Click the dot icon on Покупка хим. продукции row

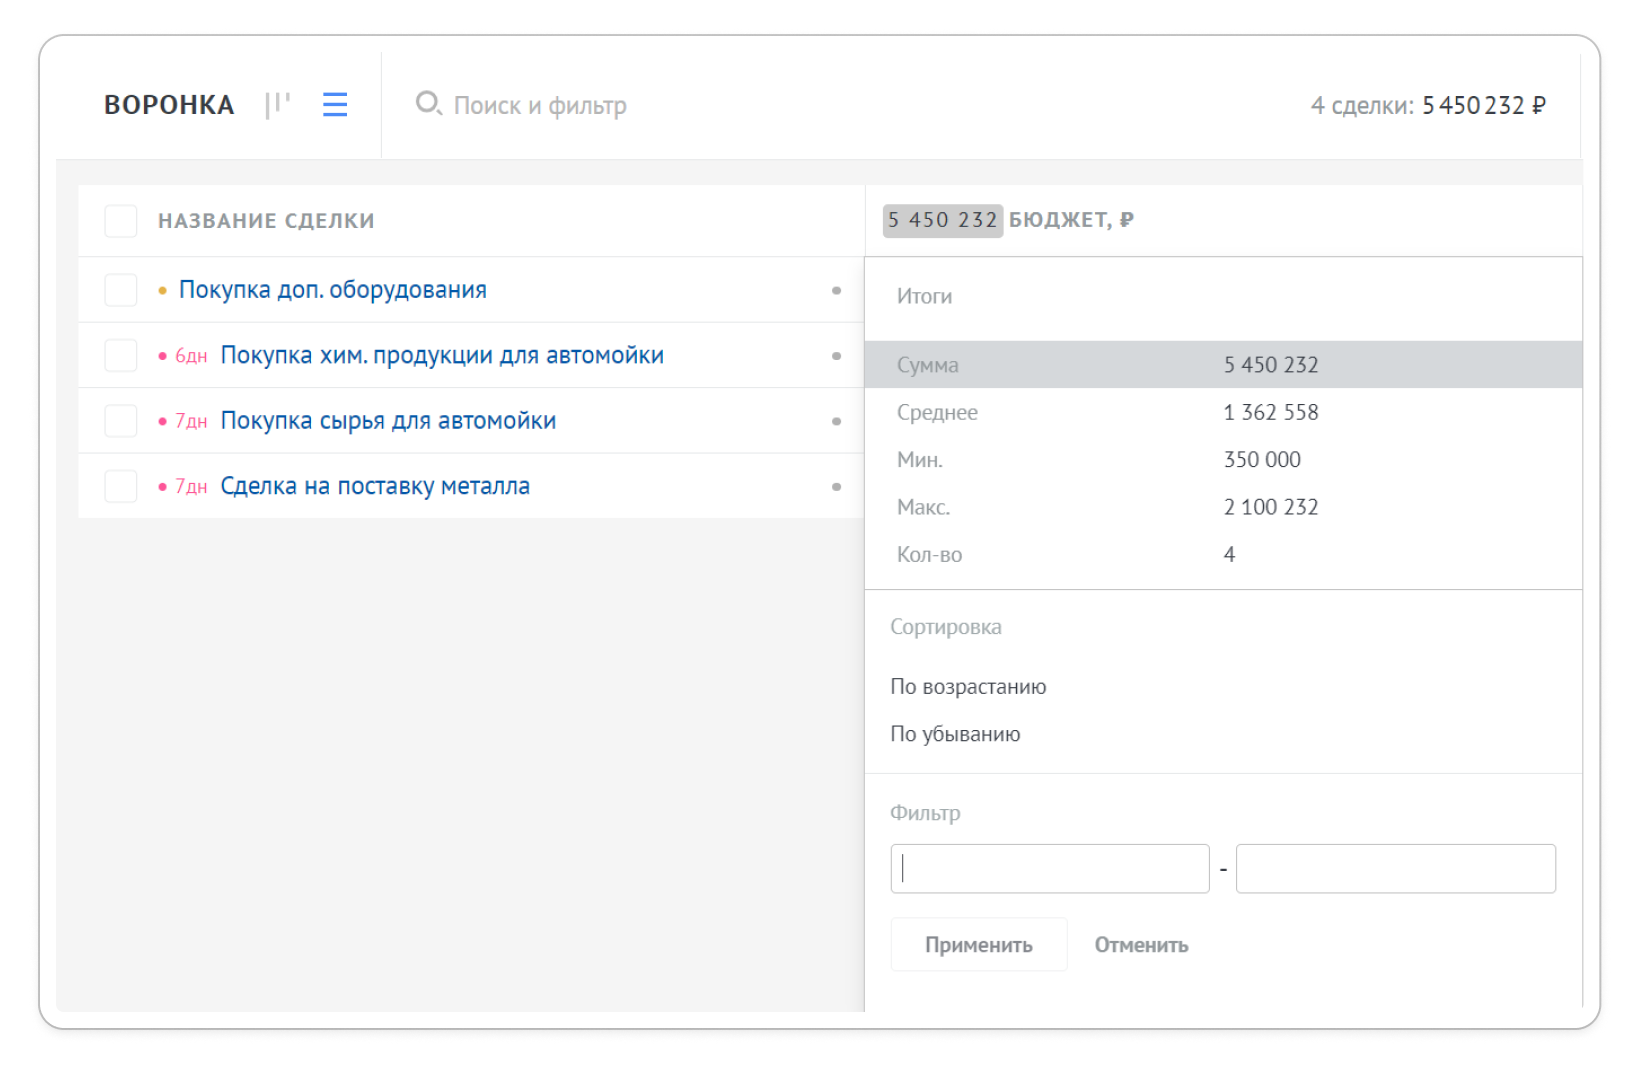click(x=837, y=355)
